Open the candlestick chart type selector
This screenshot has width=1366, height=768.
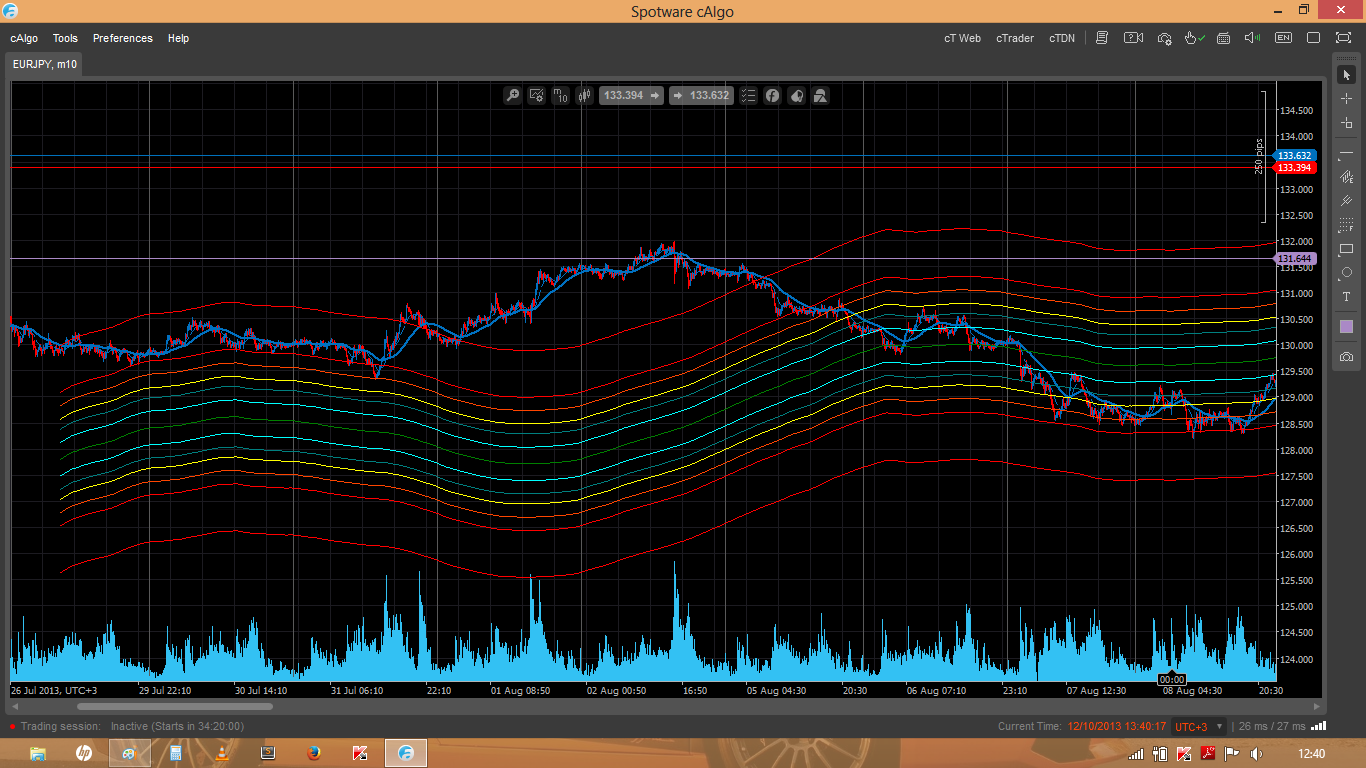click(x=584, y=96)
